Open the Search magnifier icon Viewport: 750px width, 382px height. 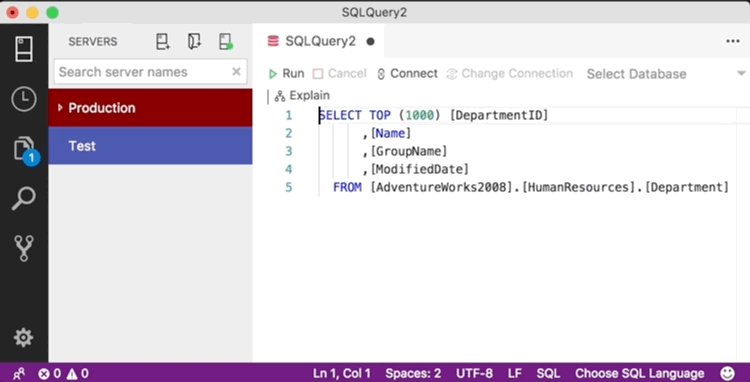pos(24,198)
